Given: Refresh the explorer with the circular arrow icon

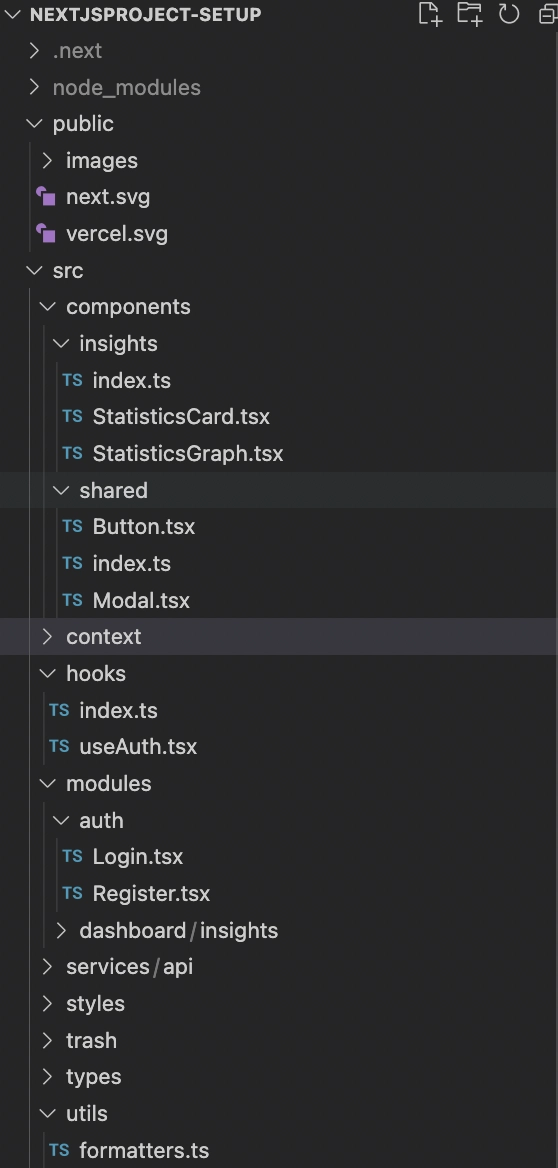Looking at the screenshot, I should tap(509, 14).
